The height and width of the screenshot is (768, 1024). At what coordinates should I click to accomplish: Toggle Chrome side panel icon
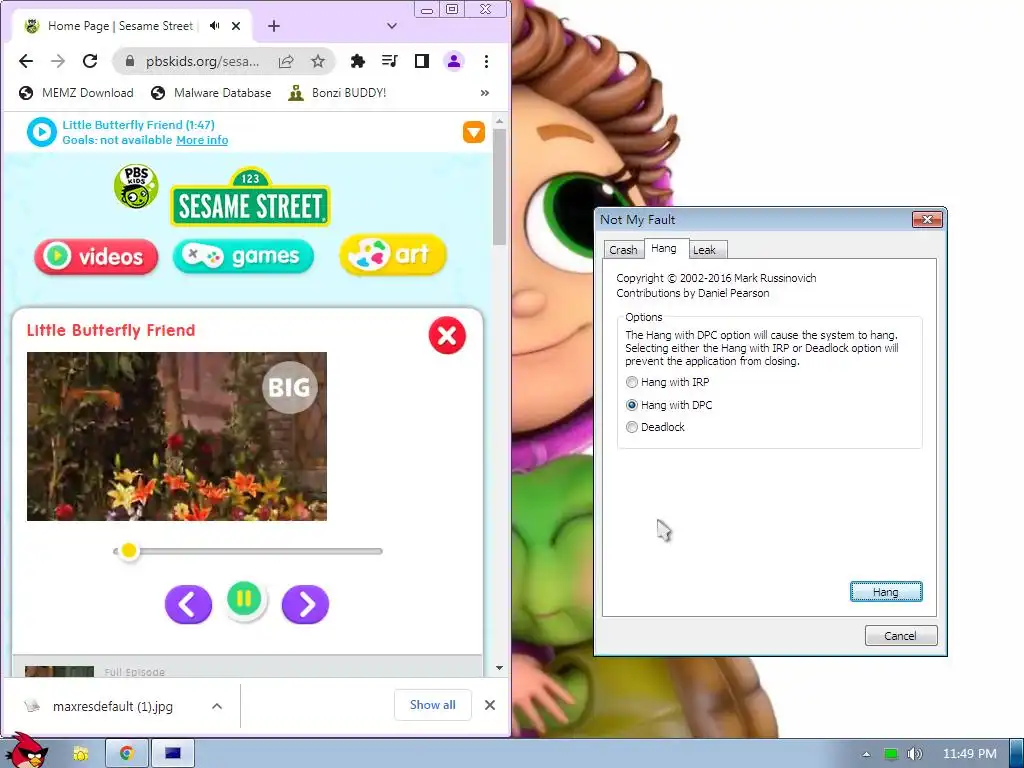point(422,61)
